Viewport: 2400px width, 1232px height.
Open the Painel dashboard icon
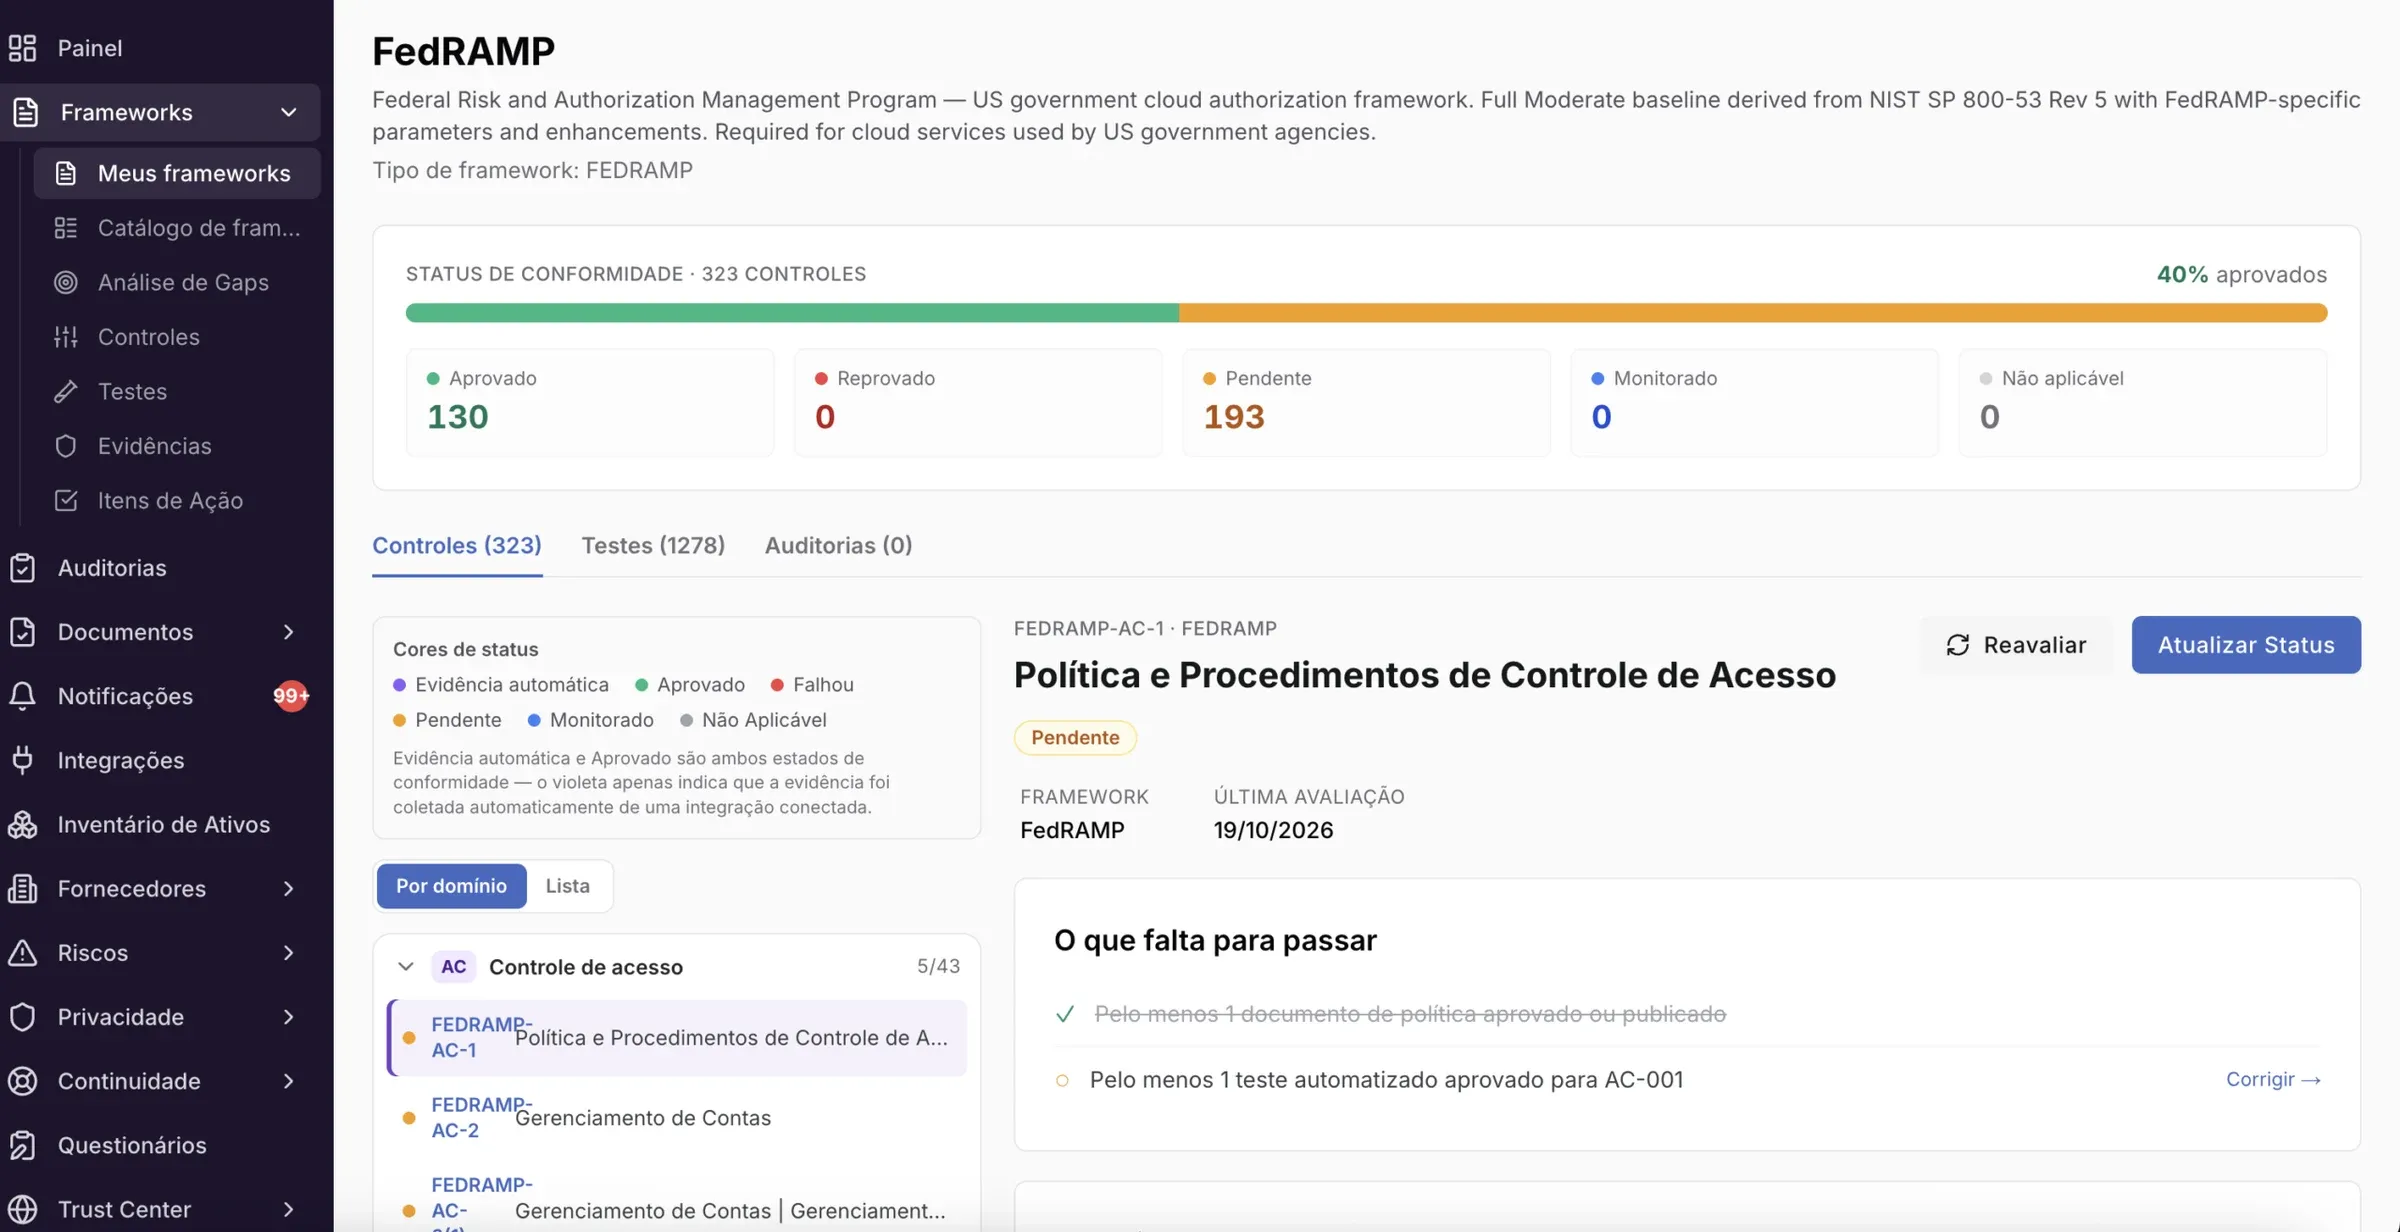pyautogui.click(x=23, y=48)
